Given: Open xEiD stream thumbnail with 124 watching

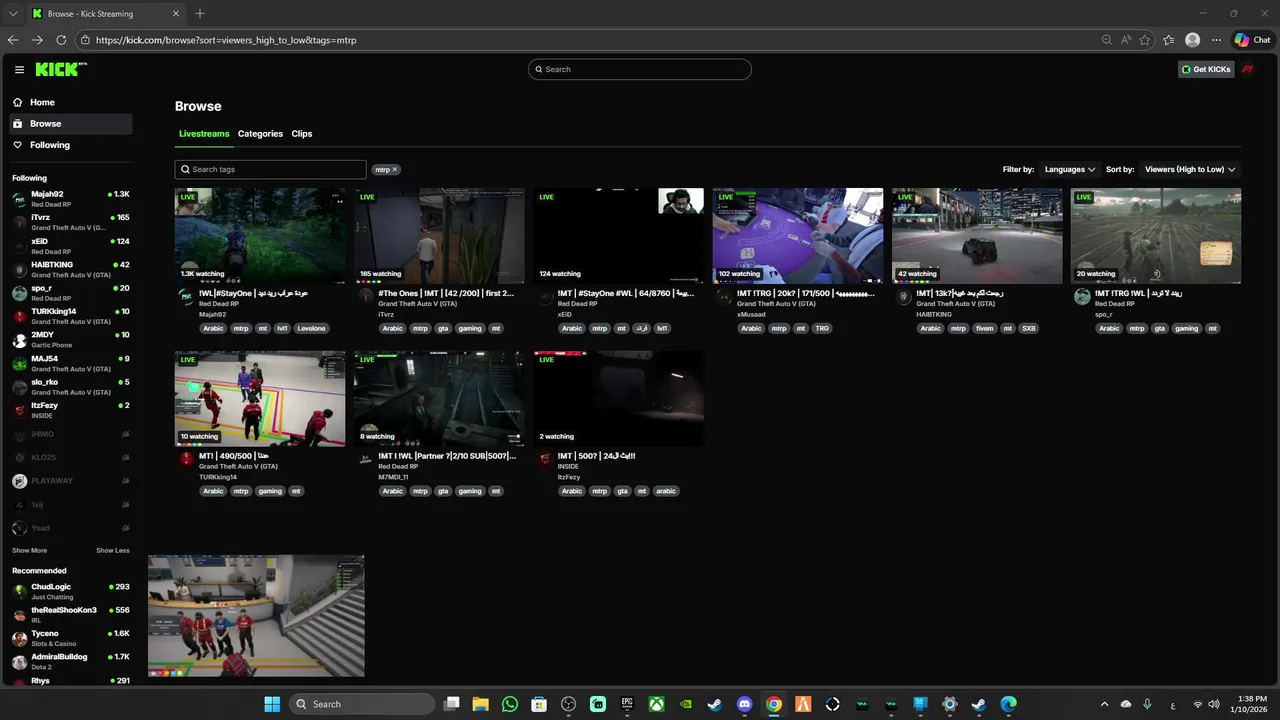Looking at the screenshot, I should click(618, 236).
